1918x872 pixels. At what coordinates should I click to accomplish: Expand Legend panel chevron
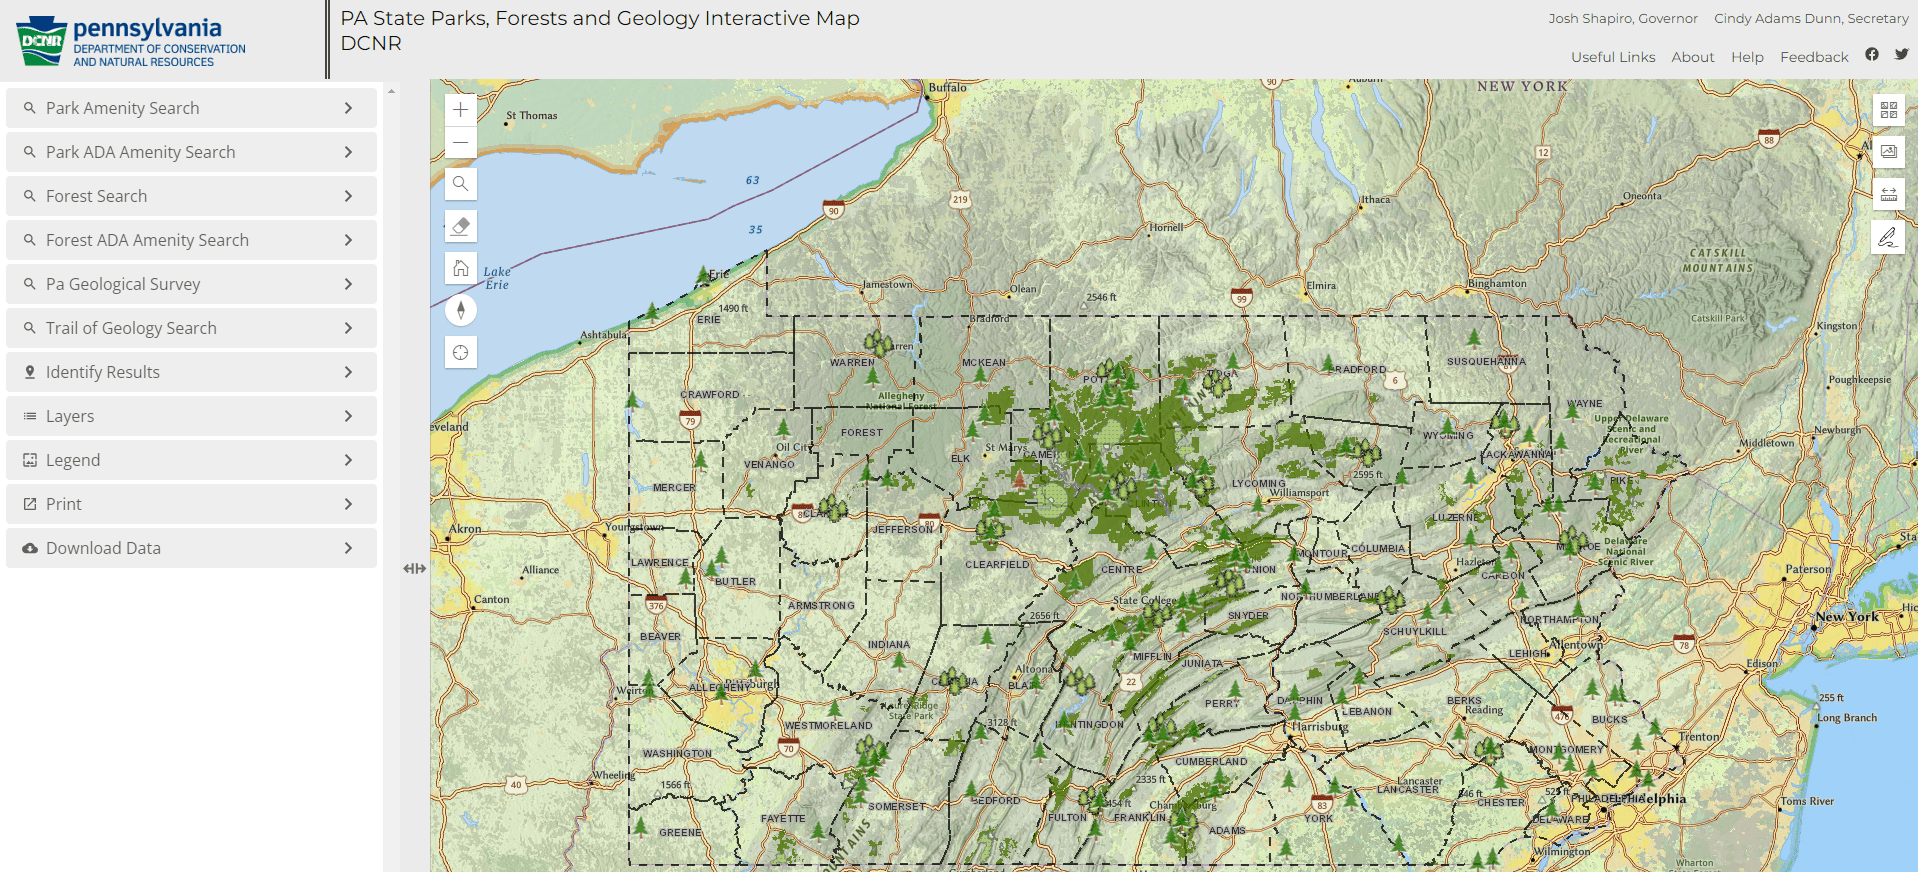click(348, 460)
